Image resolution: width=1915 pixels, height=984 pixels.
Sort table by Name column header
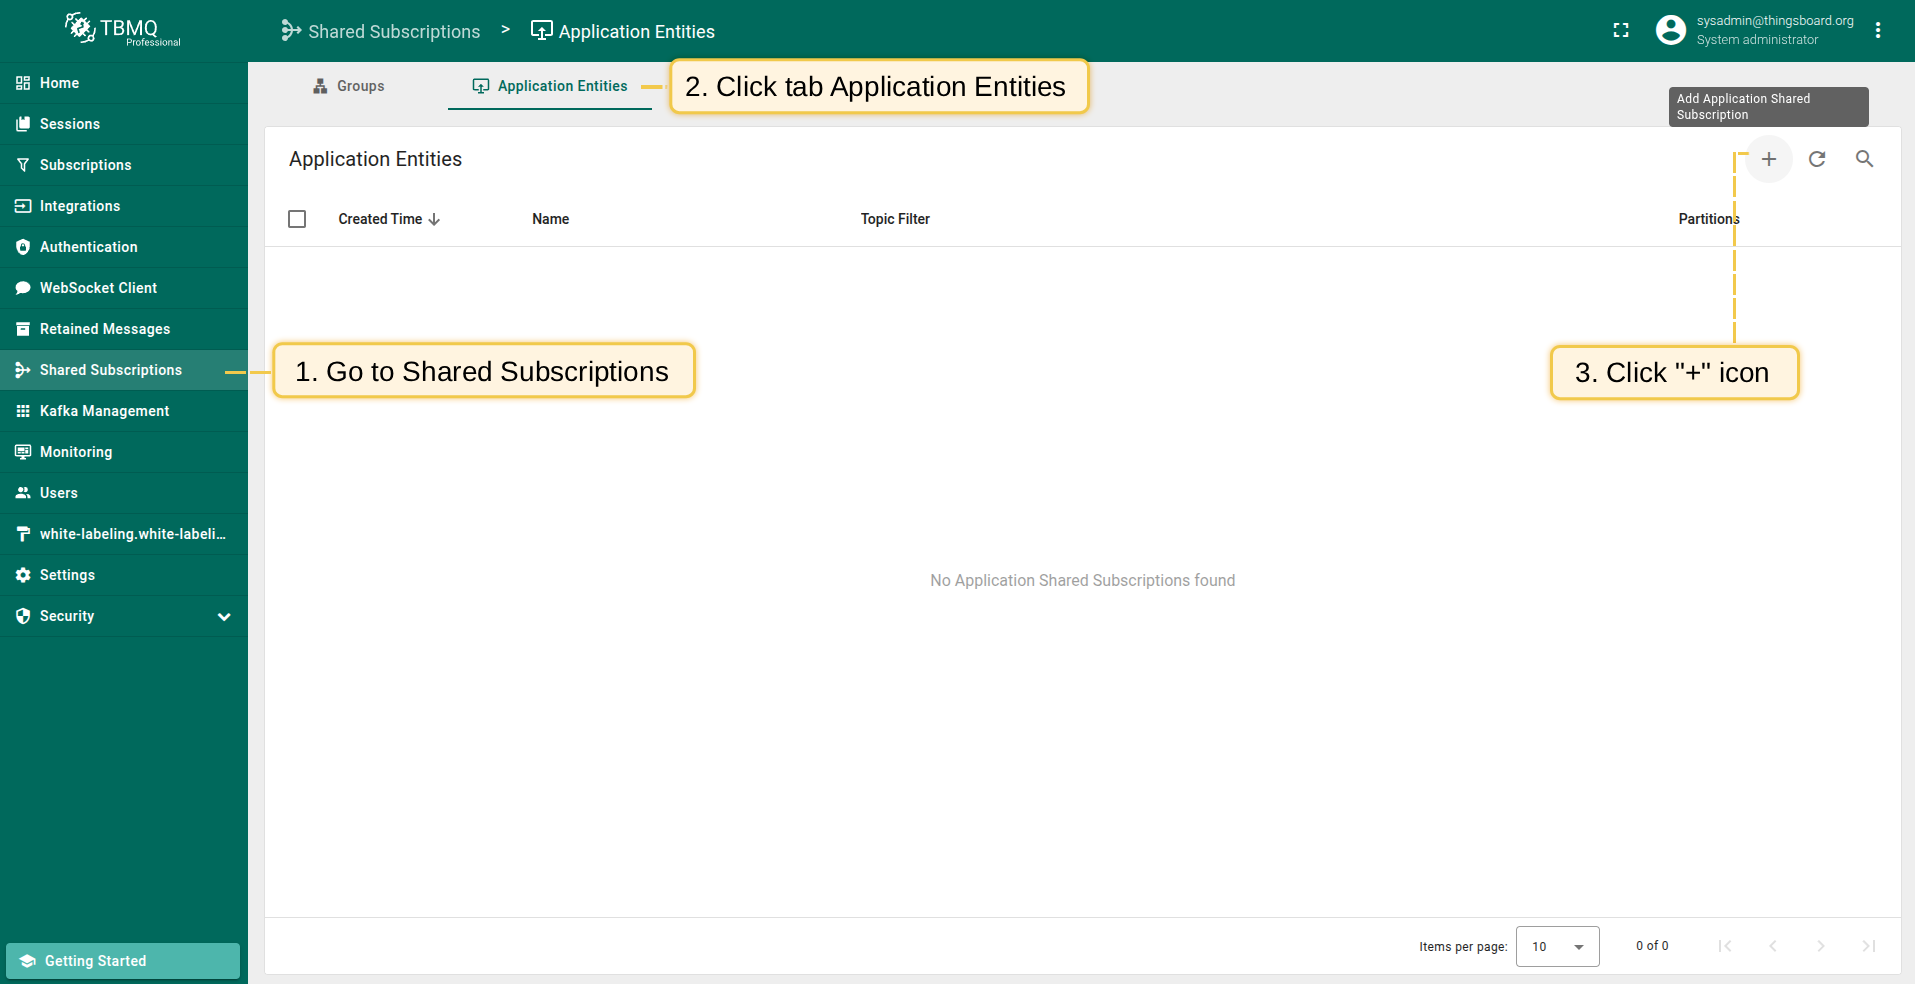[x=550, y=219]
